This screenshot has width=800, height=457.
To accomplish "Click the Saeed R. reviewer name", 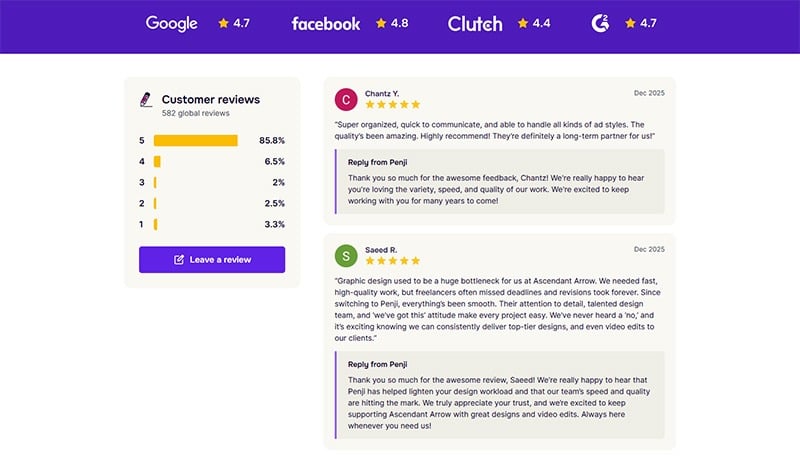I will click(381, 249).
